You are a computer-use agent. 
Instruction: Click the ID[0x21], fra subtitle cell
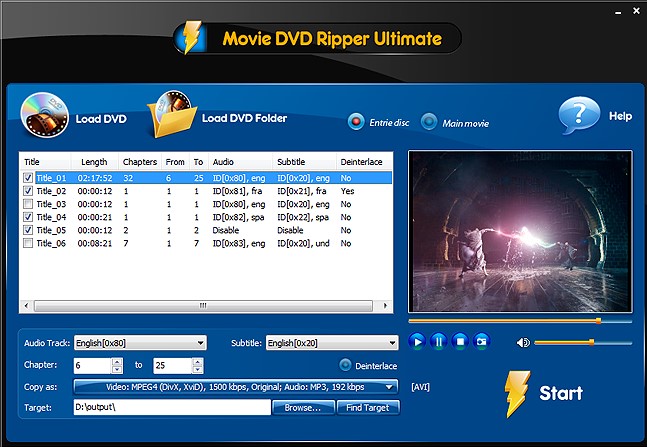(302, 191)
